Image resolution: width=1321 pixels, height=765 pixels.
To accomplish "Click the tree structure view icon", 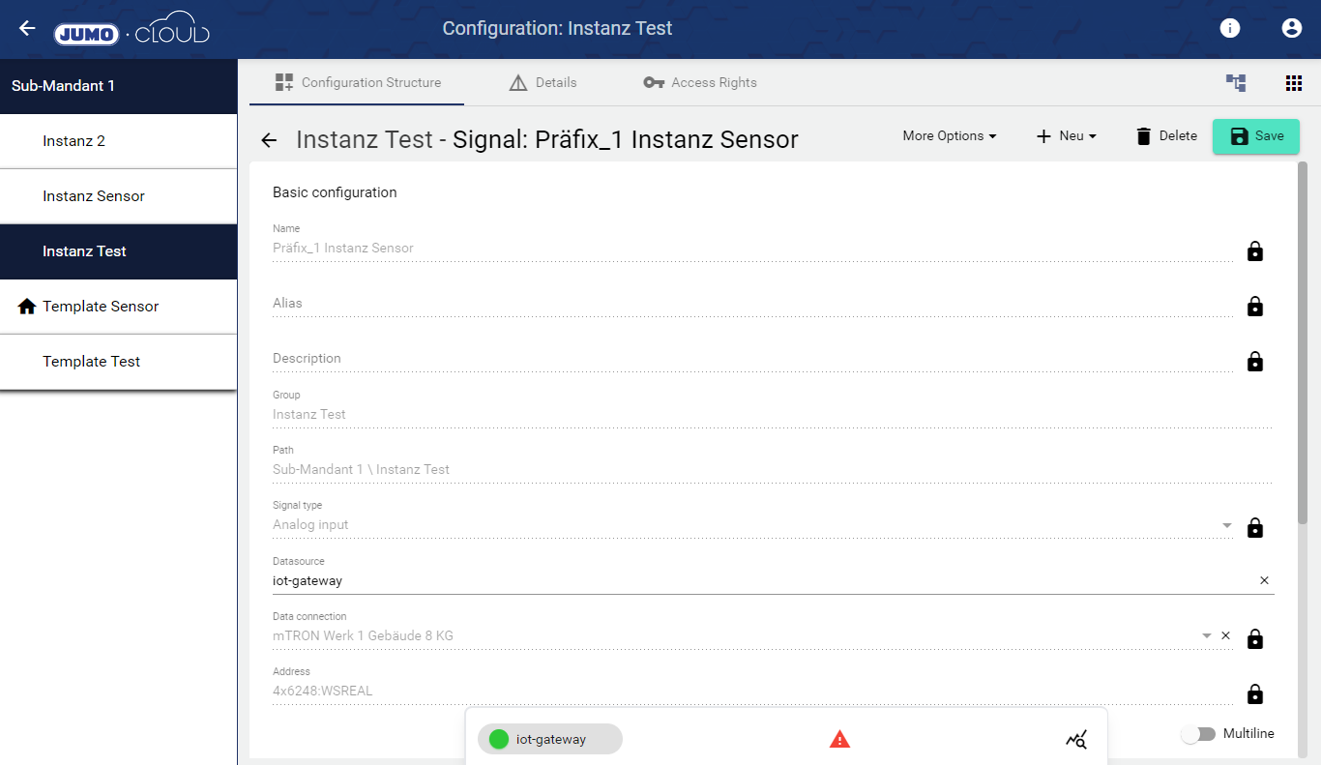I will click(1236, 83).
